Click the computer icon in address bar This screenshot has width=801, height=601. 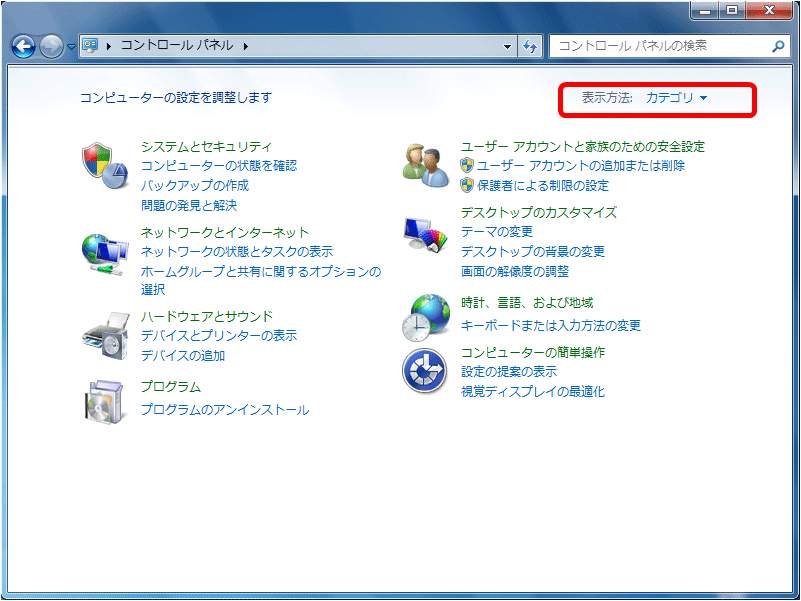(x=90, y=45)
